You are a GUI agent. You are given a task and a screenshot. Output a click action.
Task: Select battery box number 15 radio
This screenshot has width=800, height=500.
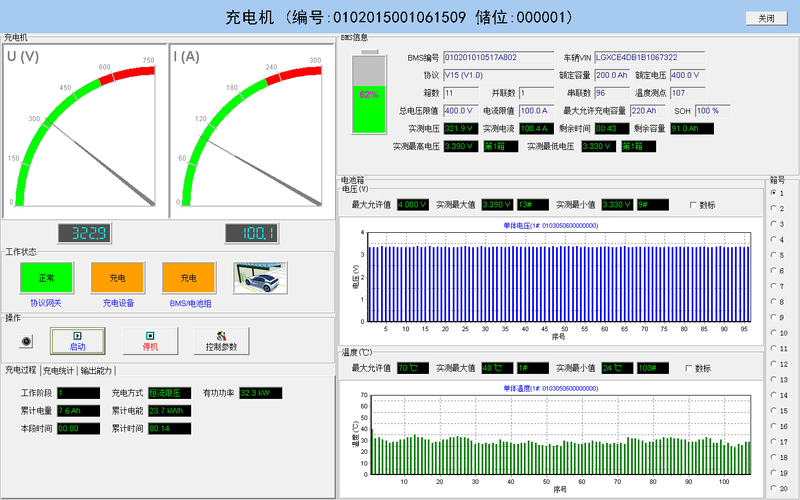tap(773, 411)
